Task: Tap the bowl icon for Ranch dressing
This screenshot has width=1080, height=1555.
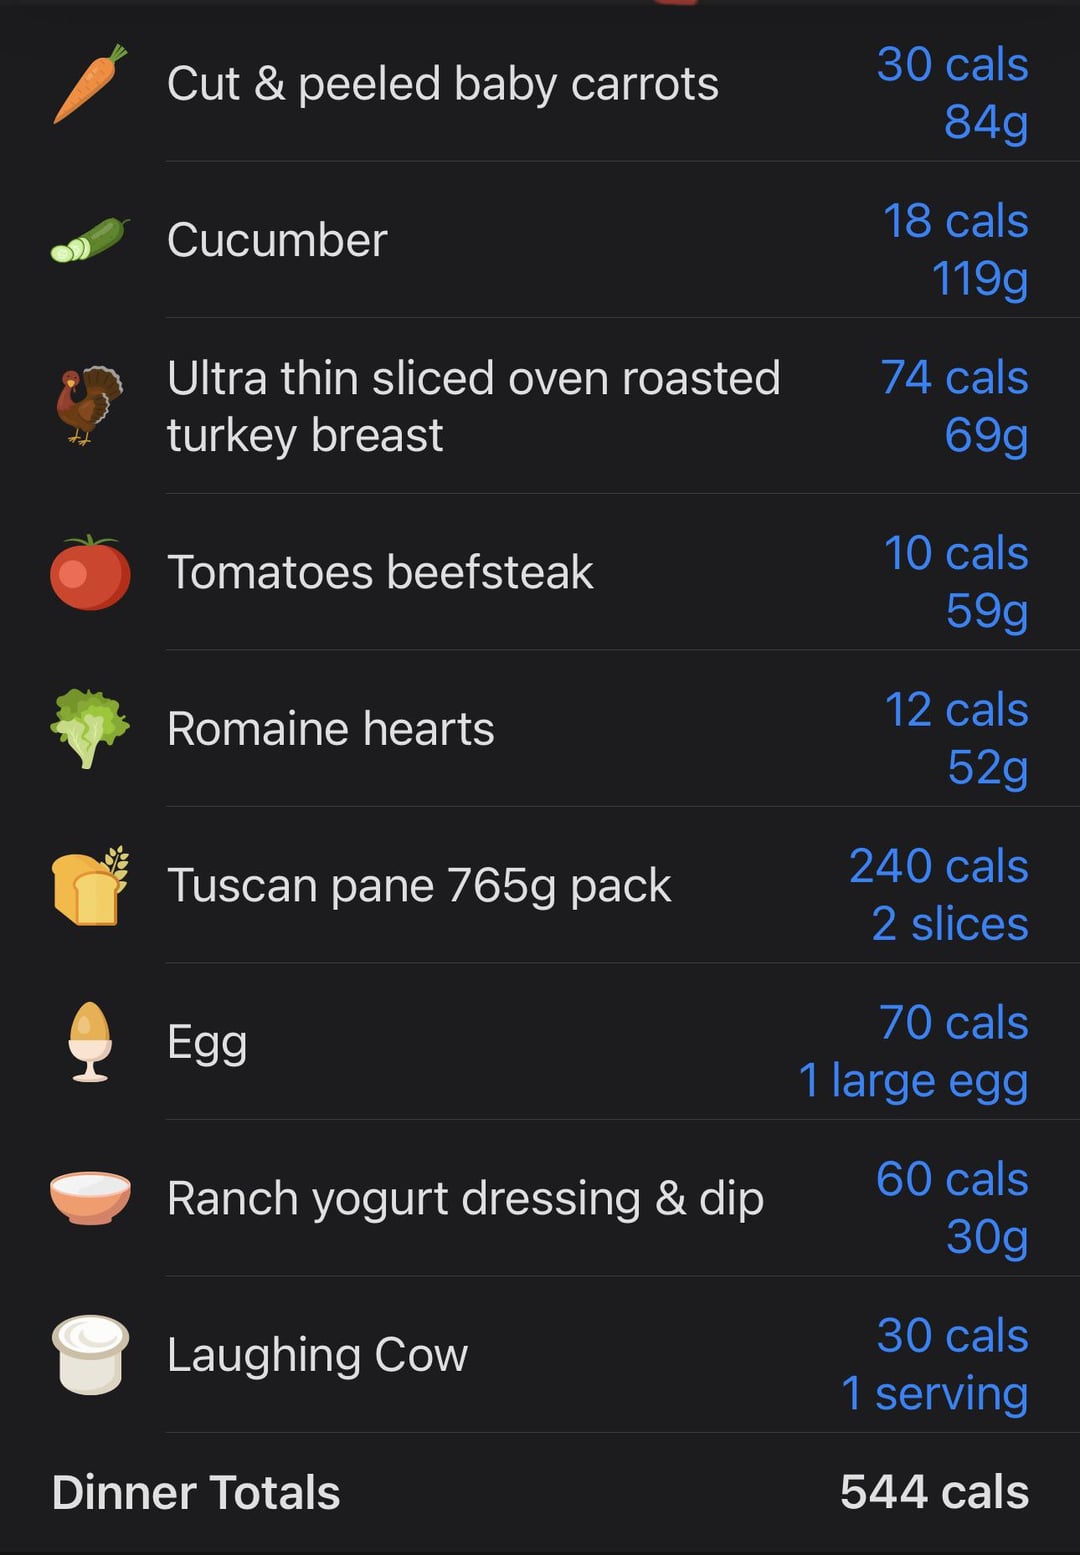Action: pos(90,1198)
